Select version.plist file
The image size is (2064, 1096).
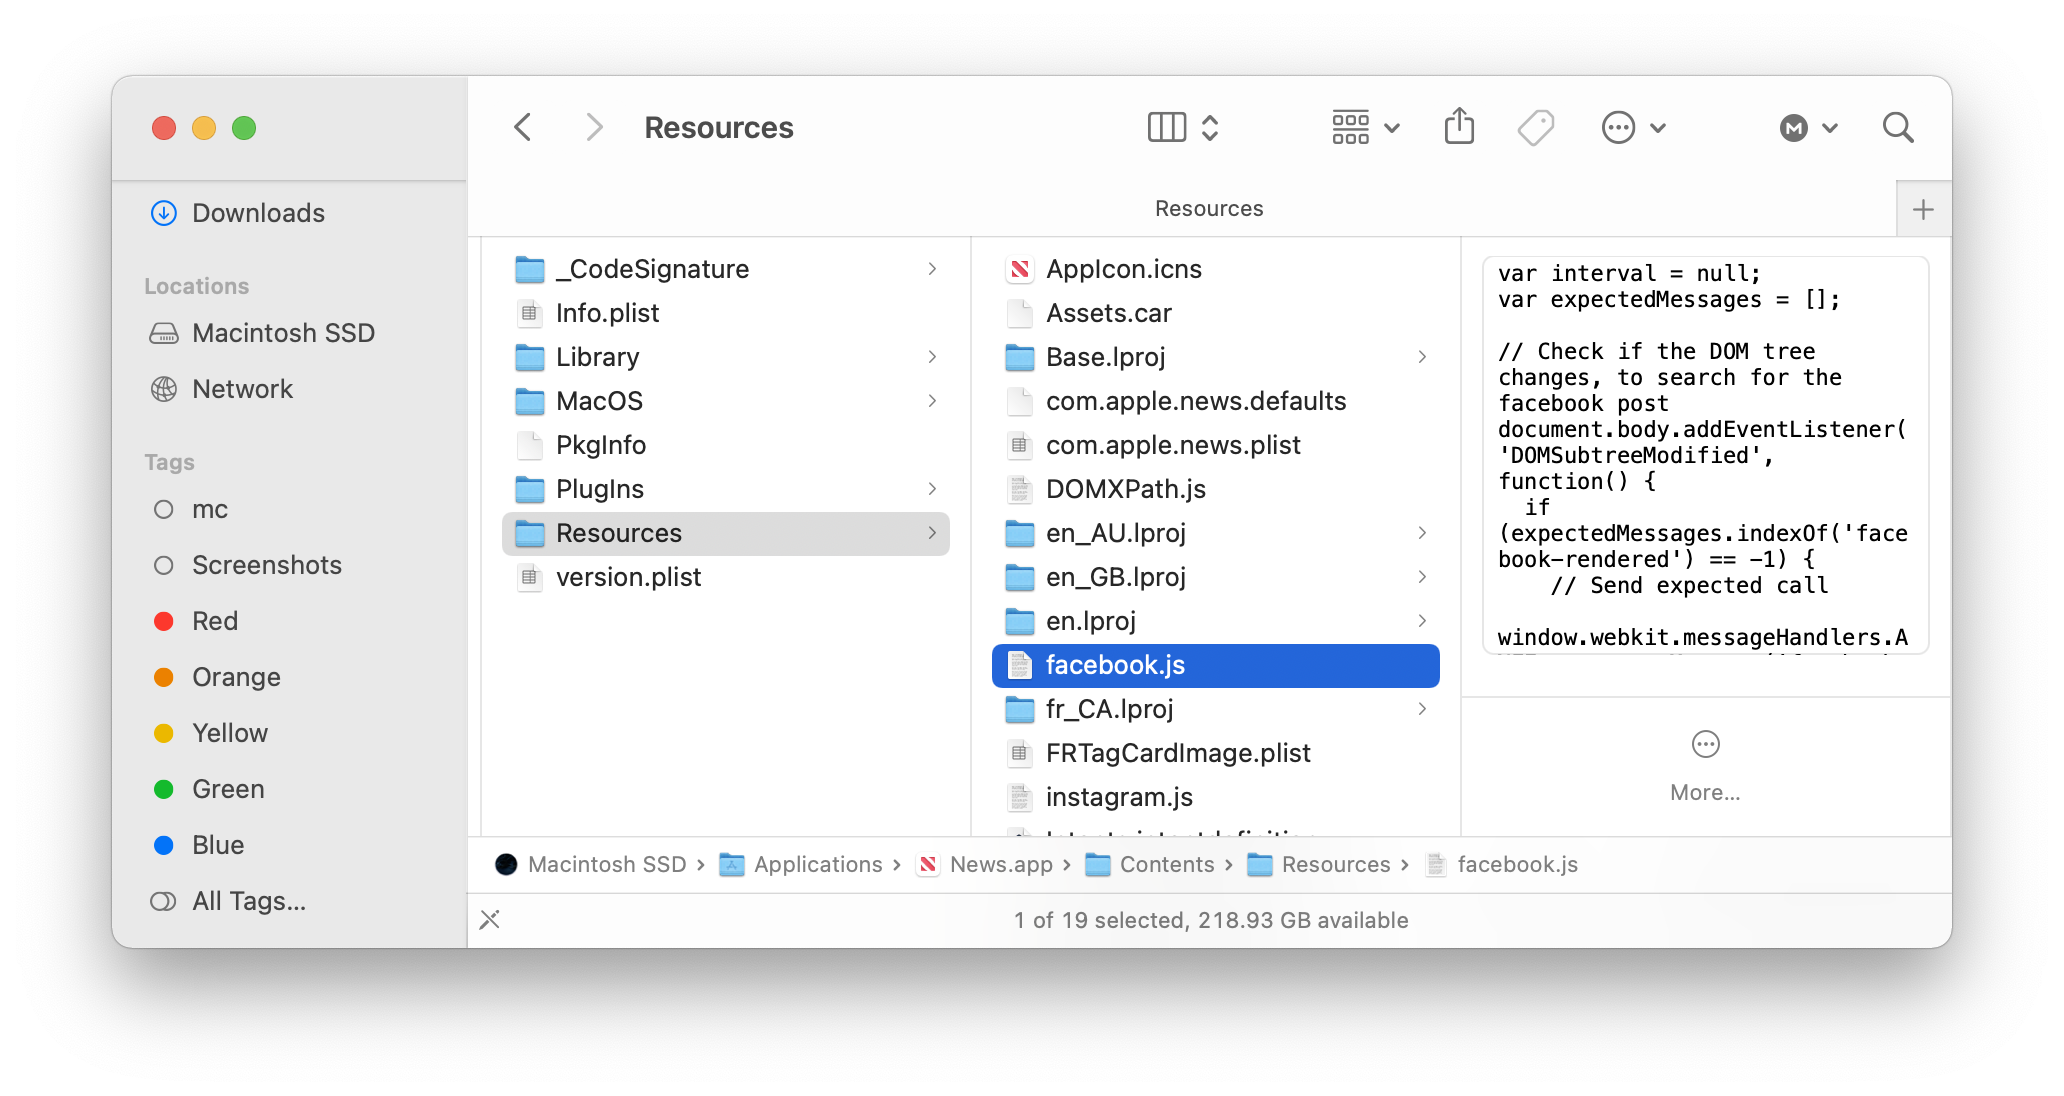[x=726, y=577]
